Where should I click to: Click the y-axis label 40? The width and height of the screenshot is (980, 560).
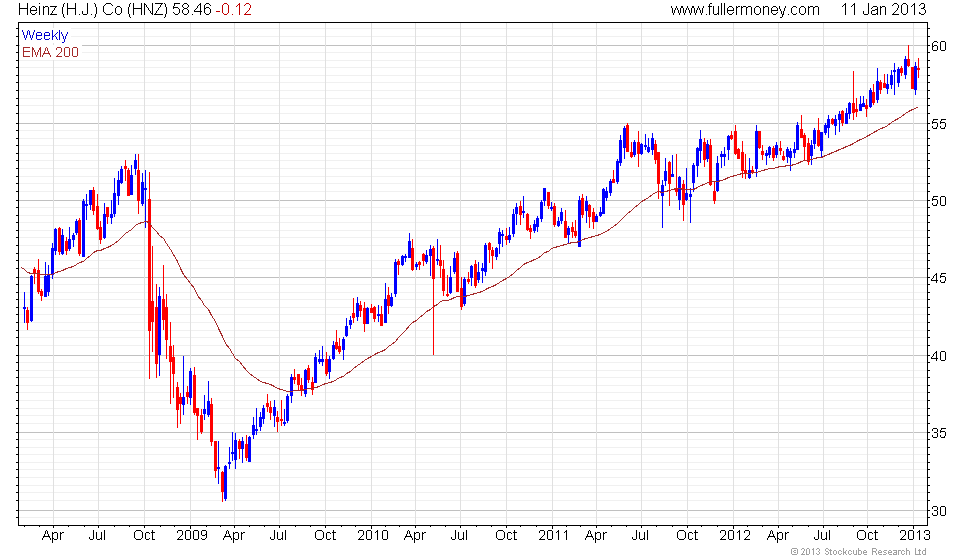coord(939,356)
